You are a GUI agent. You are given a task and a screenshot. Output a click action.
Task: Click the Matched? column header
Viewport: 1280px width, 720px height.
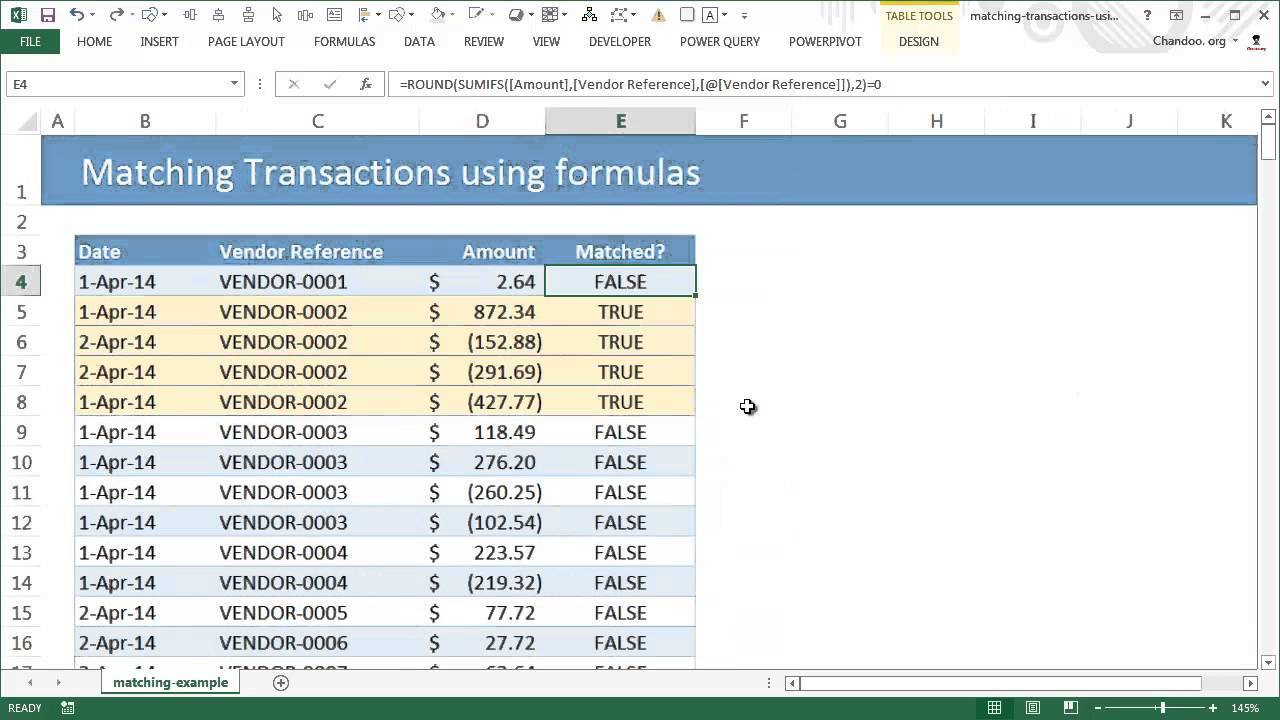click(x=620, y=251)
